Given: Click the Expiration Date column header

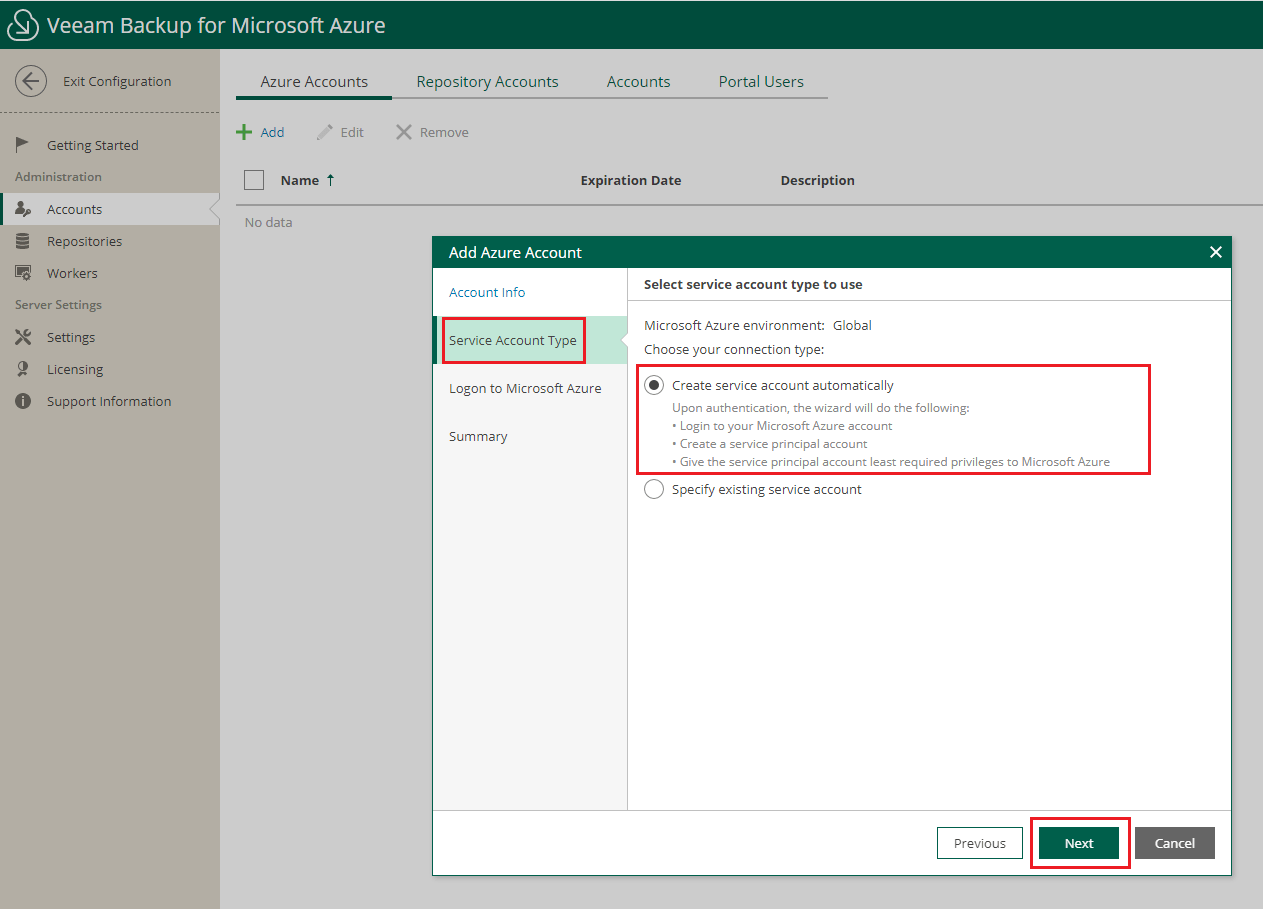Looking at the screenshot, I should [631, 180].
